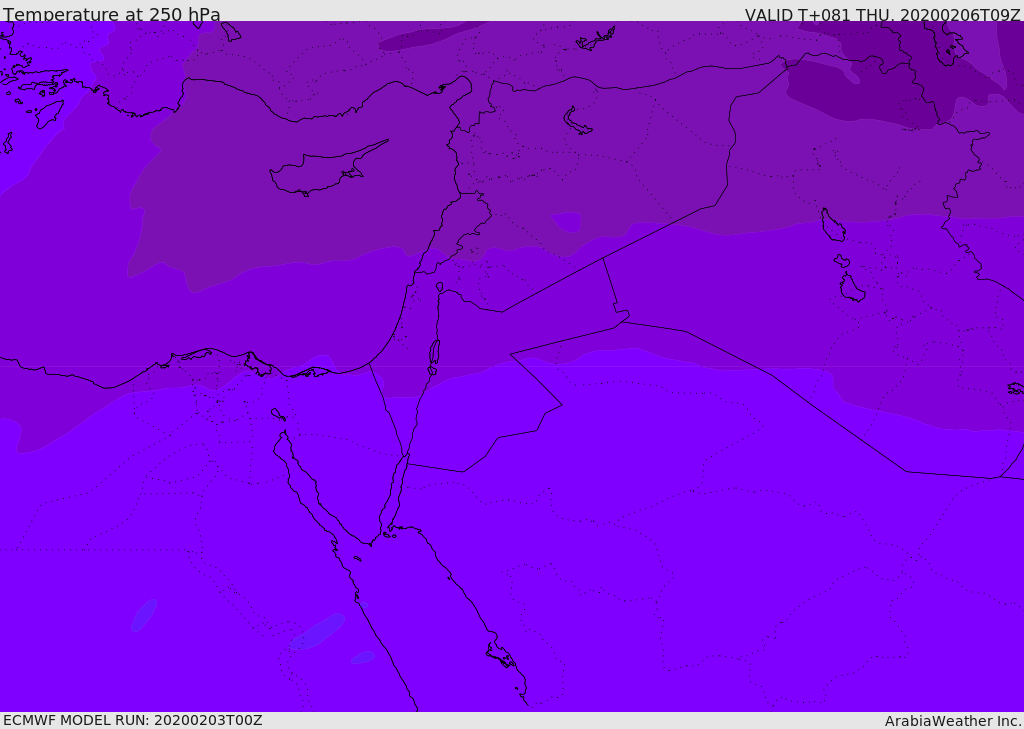Click the ArabiaWeather Inc. credit text
Image resolution: width=1024 pixels, height=729 pixels.
click(x=953, y=721)
